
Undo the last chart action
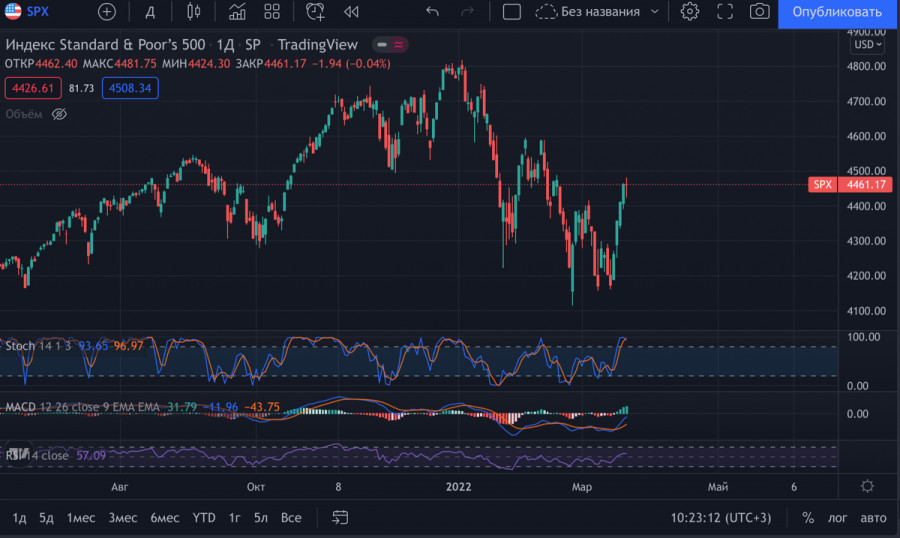pyautogui.click(x=432, y=11)
